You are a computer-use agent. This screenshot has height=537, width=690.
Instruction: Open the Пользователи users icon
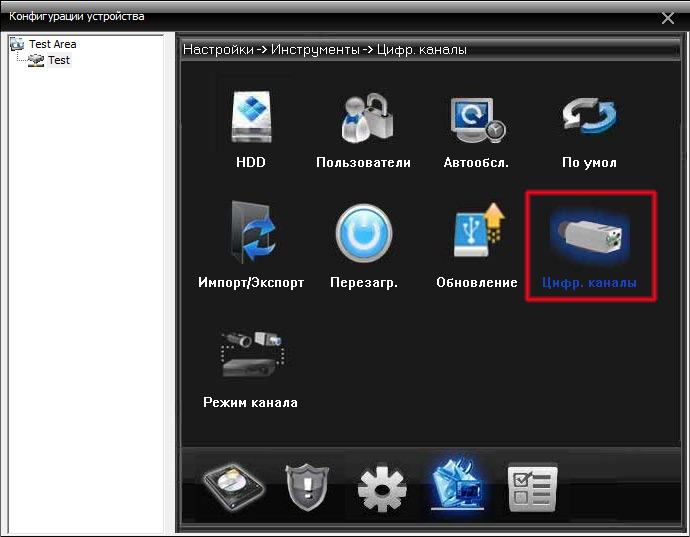(367, 117)
